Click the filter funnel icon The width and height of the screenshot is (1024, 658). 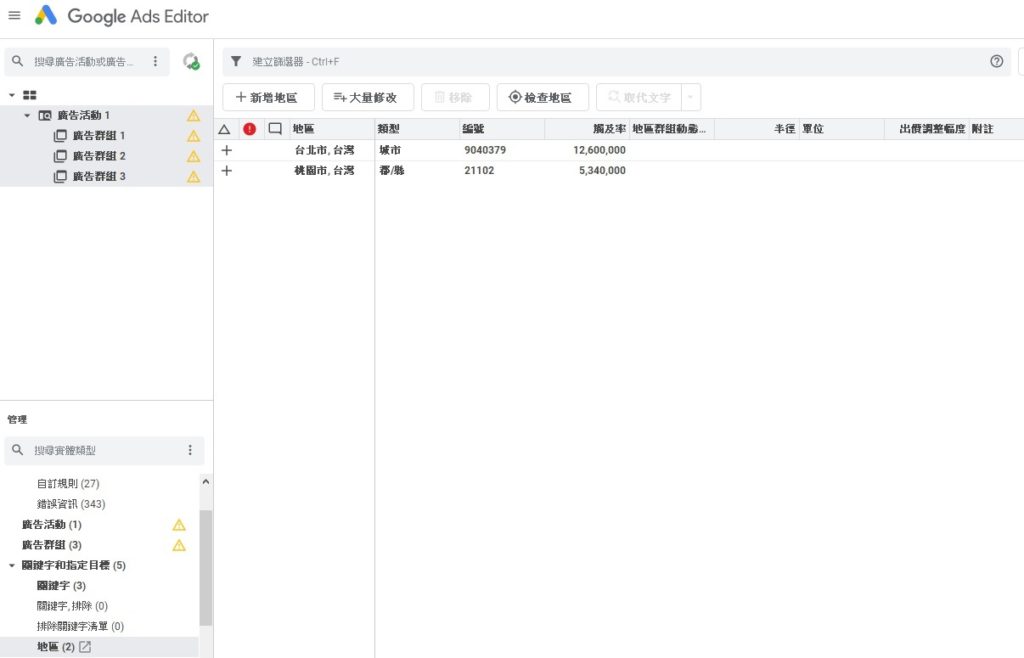236,62
